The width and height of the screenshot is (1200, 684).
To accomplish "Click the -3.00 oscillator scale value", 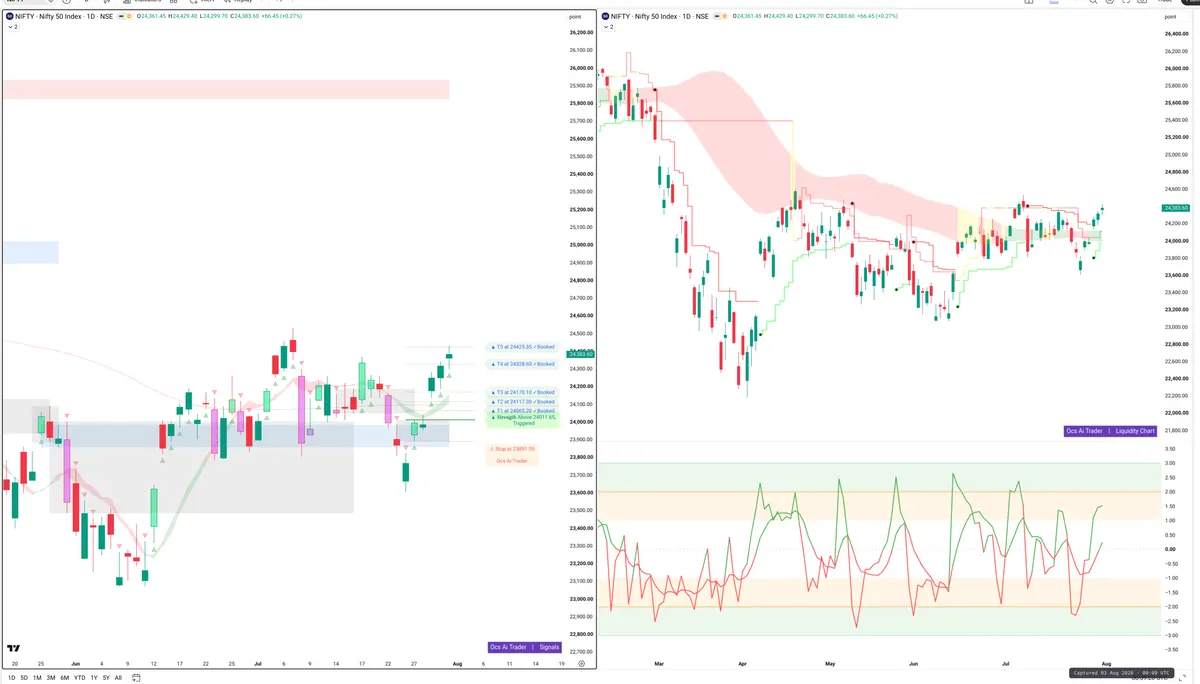I will coord(1170,635).
